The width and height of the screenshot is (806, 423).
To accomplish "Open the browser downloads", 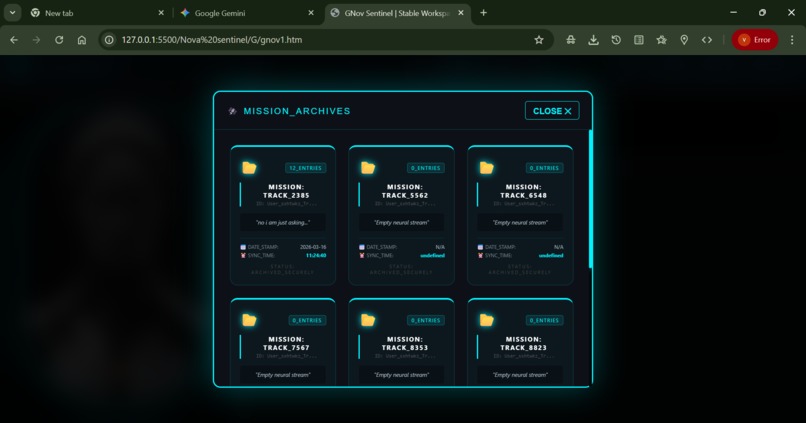I will click(x=593, y=40).
